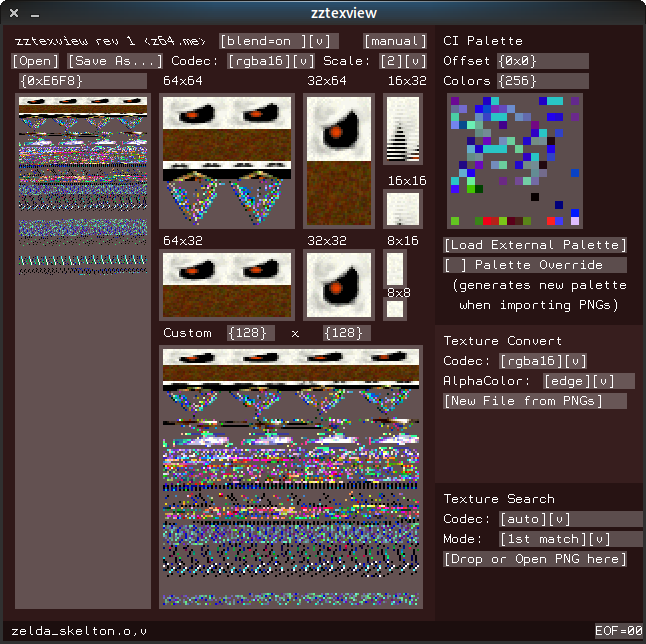Click the [Save As...] button
The width and height of the screenshot is (646, 644).
(x=115, y=61)
